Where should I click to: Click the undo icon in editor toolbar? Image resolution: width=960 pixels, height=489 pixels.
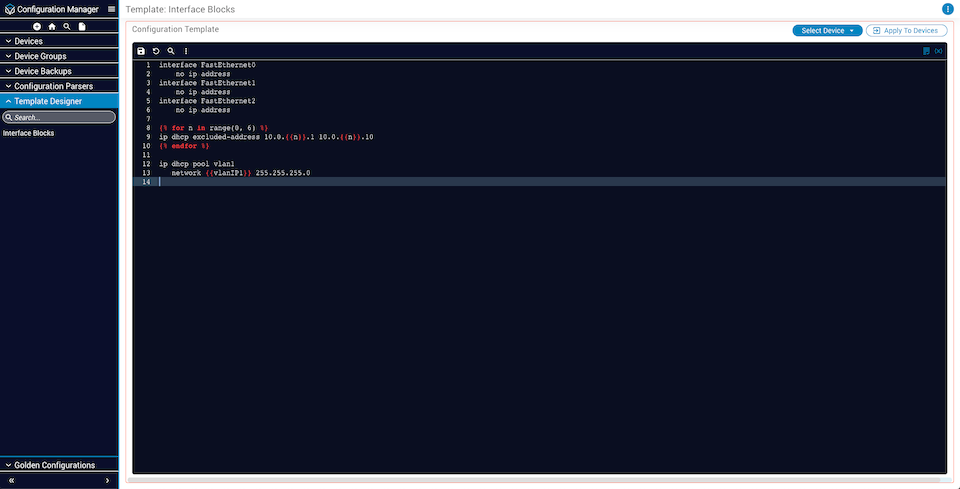click(x=156, y=51)
